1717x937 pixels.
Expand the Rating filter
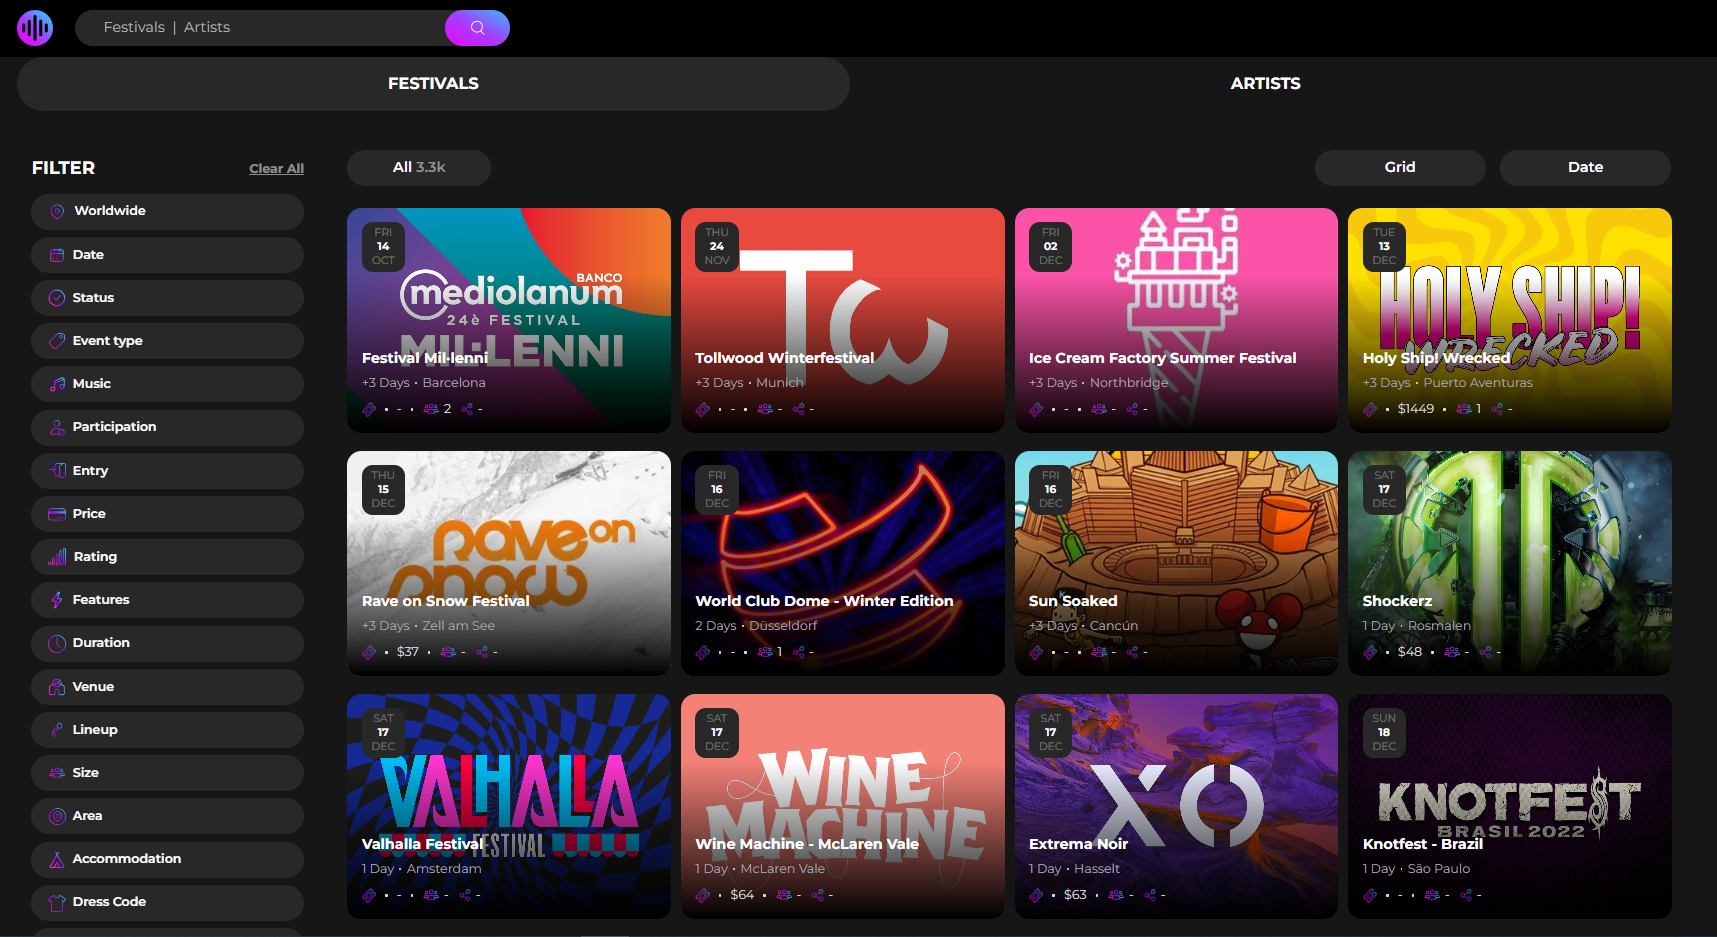[x=167, y=557]
